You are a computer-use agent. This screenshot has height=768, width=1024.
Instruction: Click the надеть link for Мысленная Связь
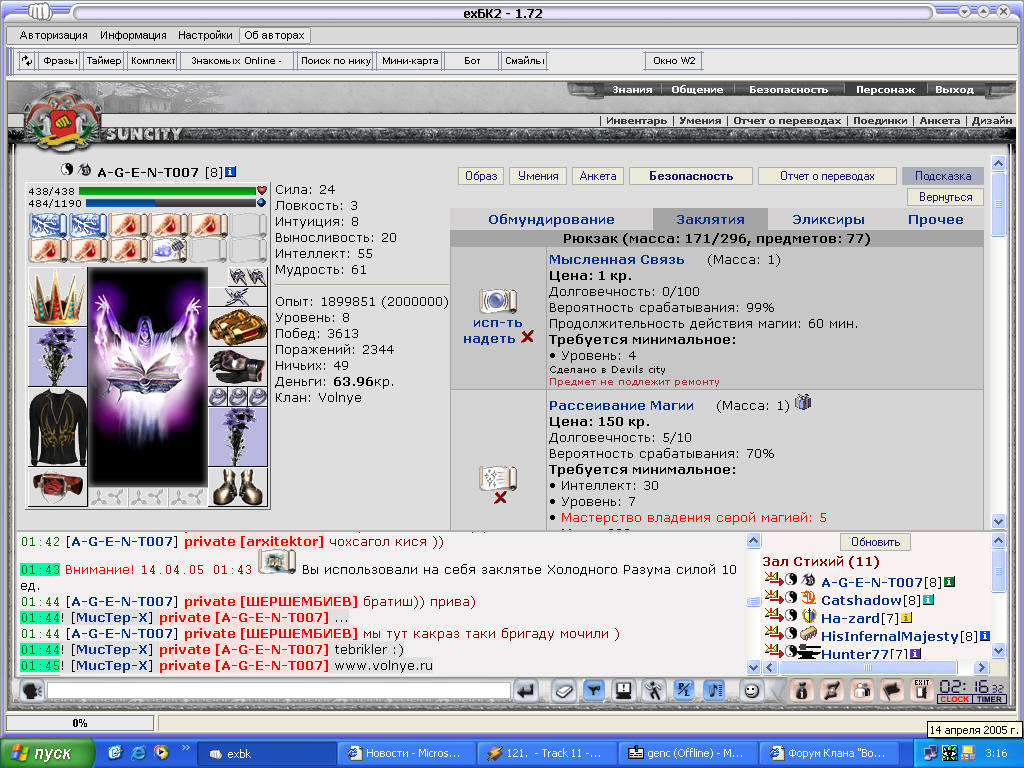[x=489, y=338]
